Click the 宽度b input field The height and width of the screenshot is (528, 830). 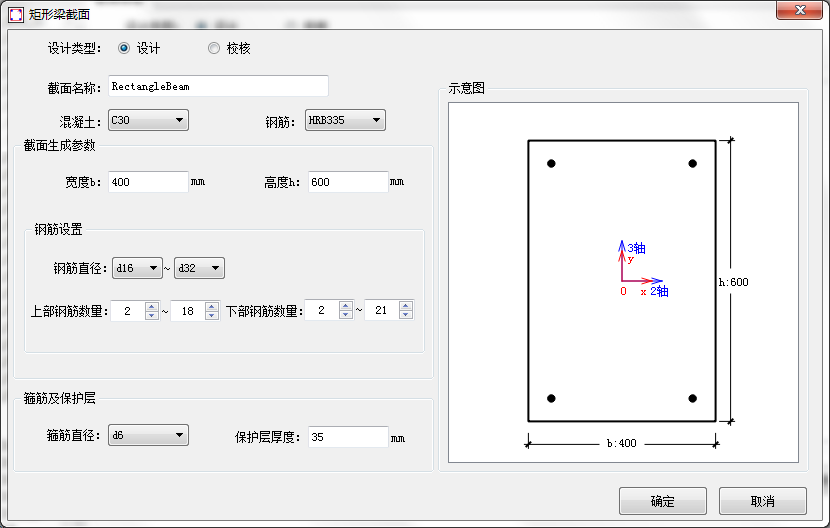(x=148, y=182)
